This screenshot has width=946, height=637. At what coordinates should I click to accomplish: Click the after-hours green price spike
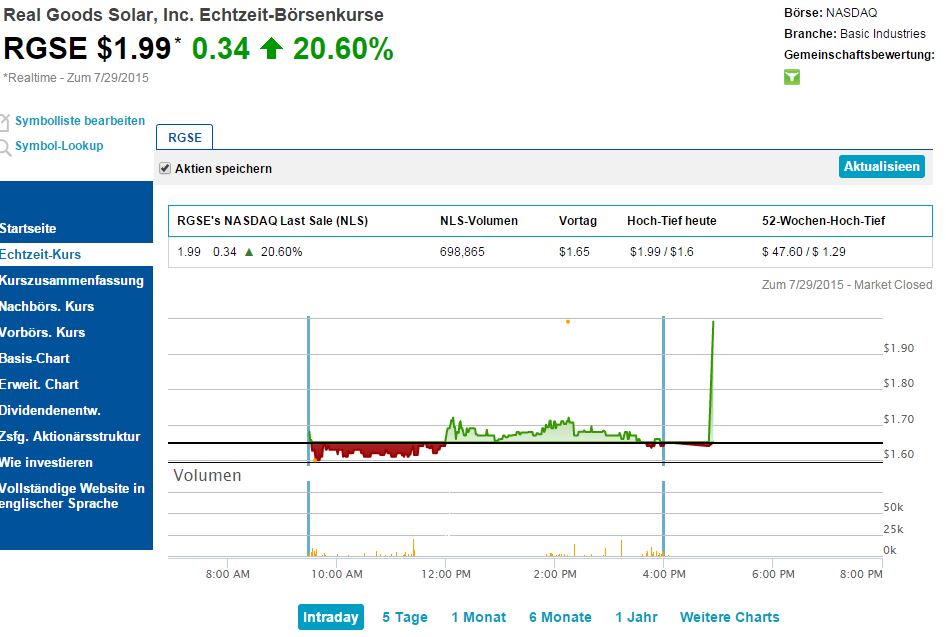pyautogui.click(x=712, y=380)
